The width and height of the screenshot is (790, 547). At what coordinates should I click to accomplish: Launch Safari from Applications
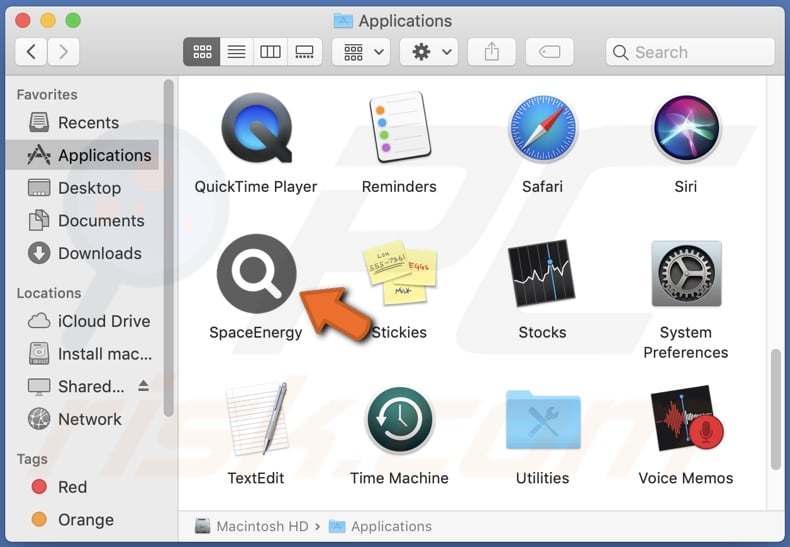543,128
